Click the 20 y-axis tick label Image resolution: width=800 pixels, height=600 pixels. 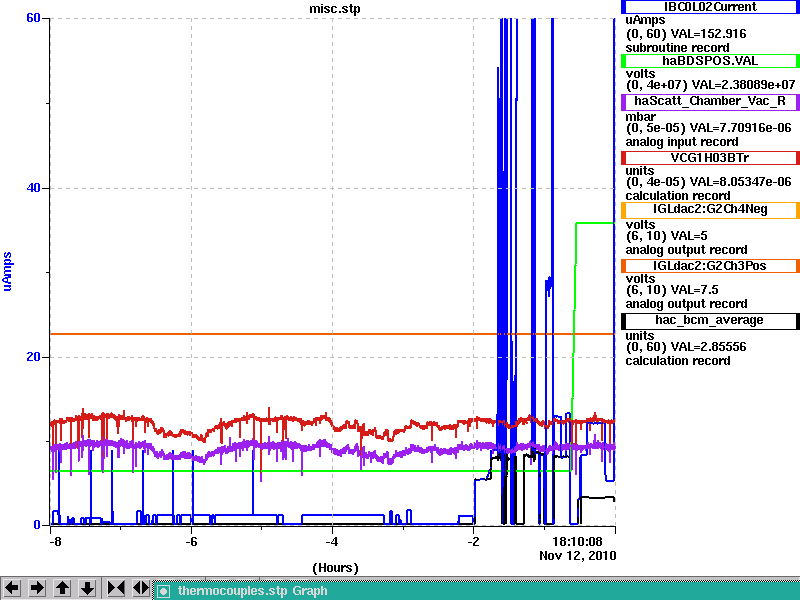click(33, 357)
